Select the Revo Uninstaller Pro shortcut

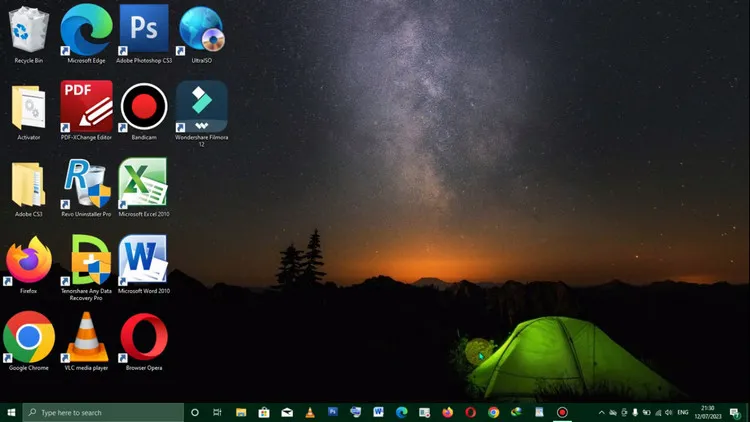coord(86,189)
